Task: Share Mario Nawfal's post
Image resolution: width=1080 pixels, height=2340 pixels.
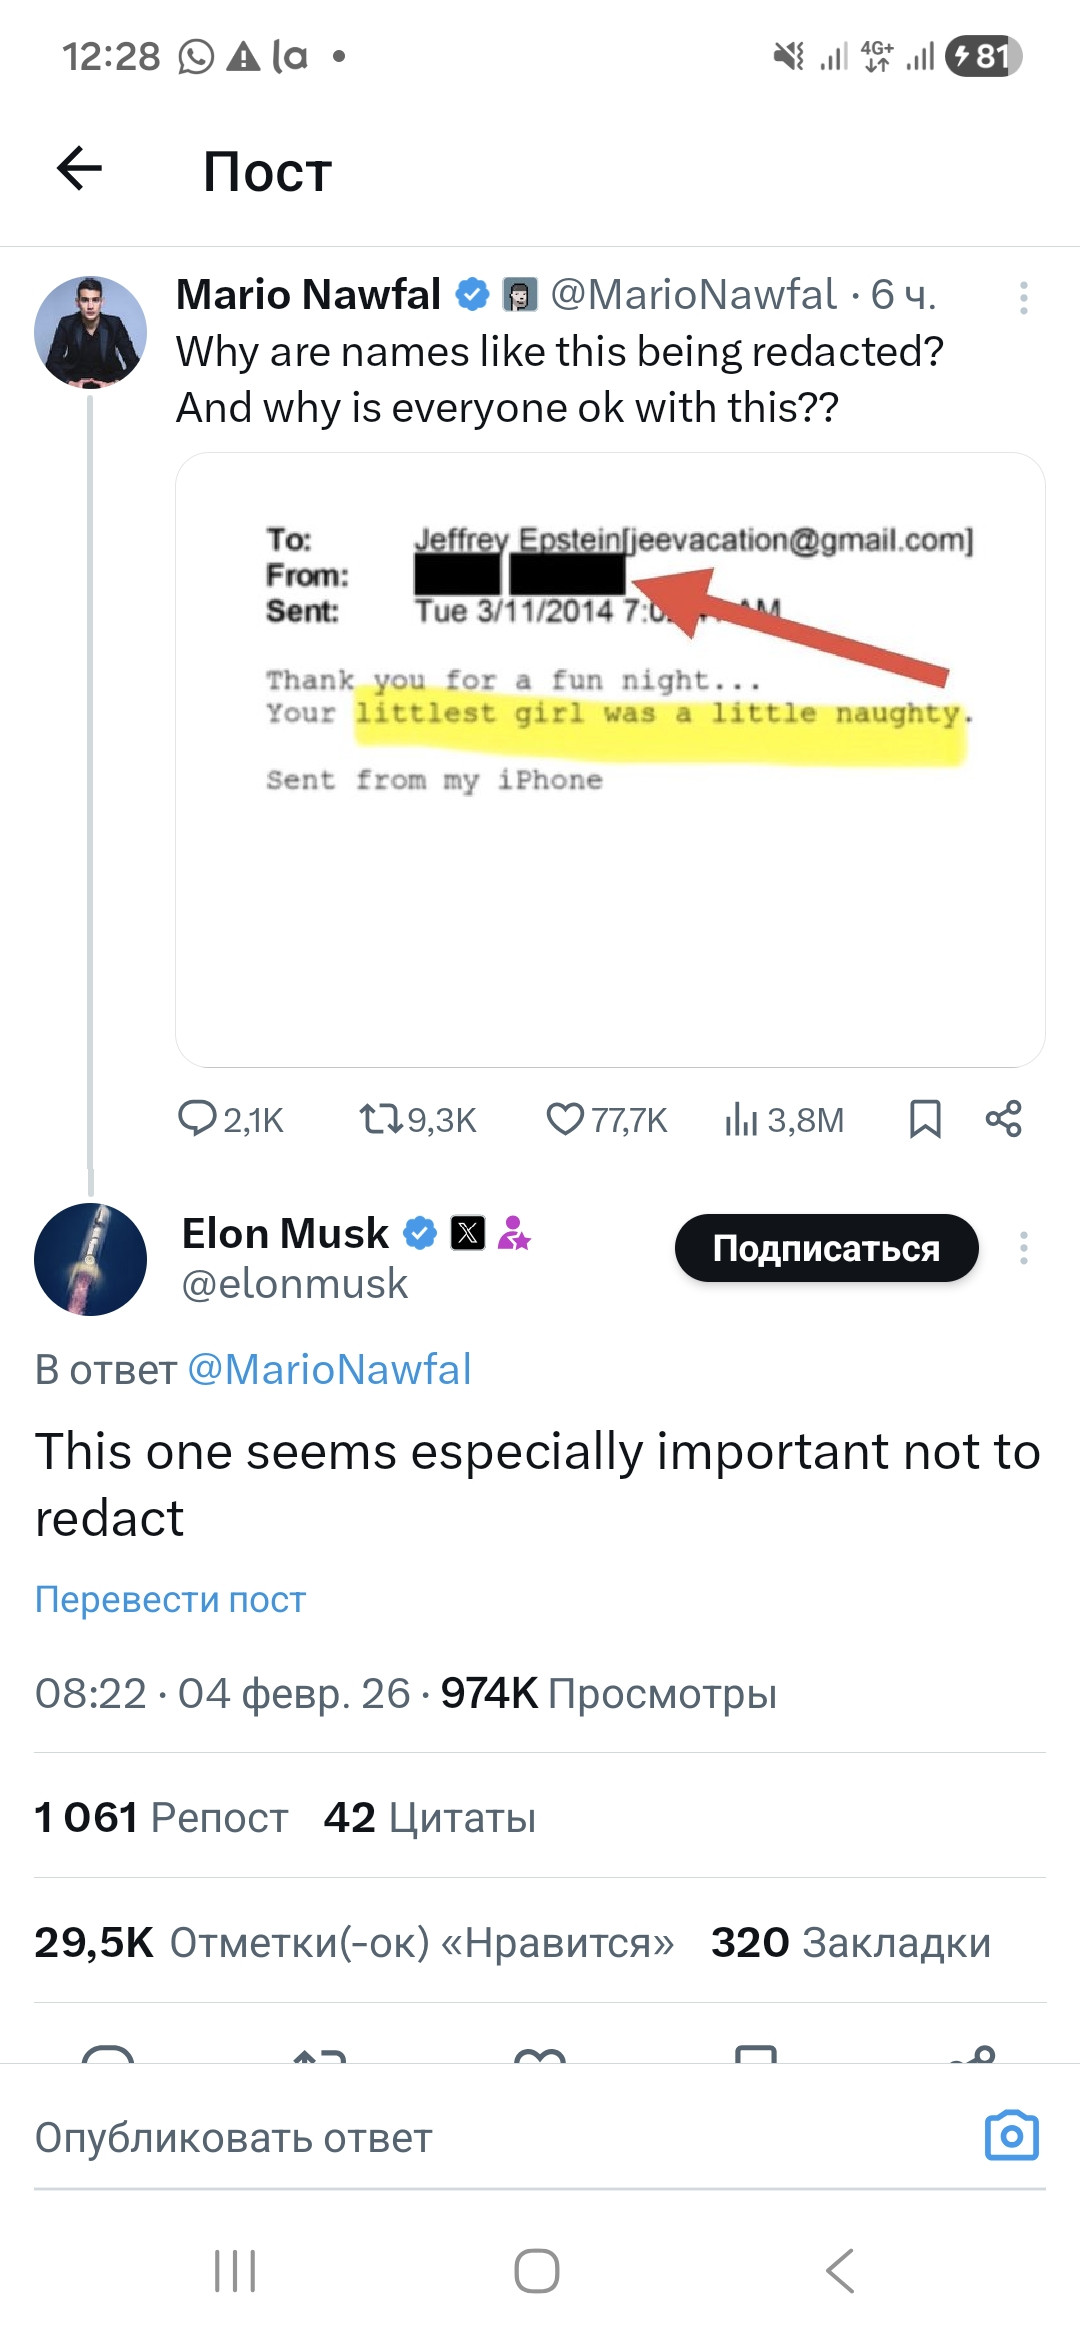Action: click(1003, 1119)
